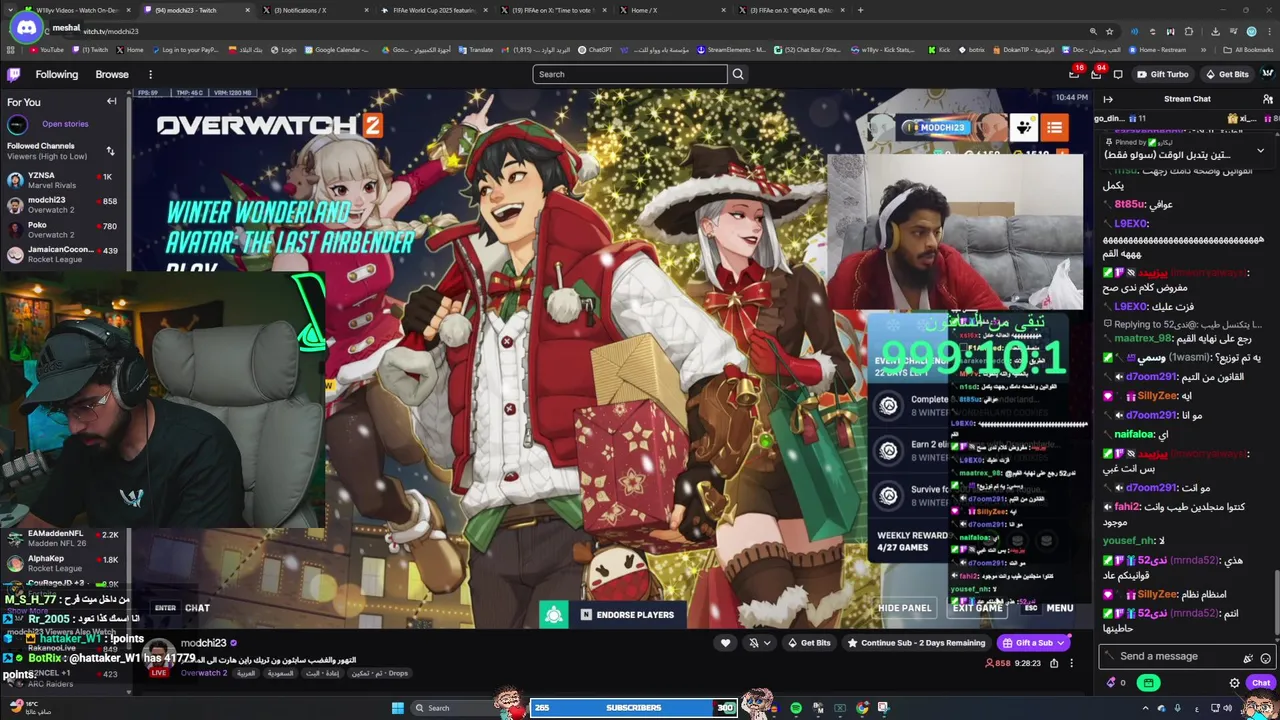Open Google Chrome from the taskbar

point(862,708)
